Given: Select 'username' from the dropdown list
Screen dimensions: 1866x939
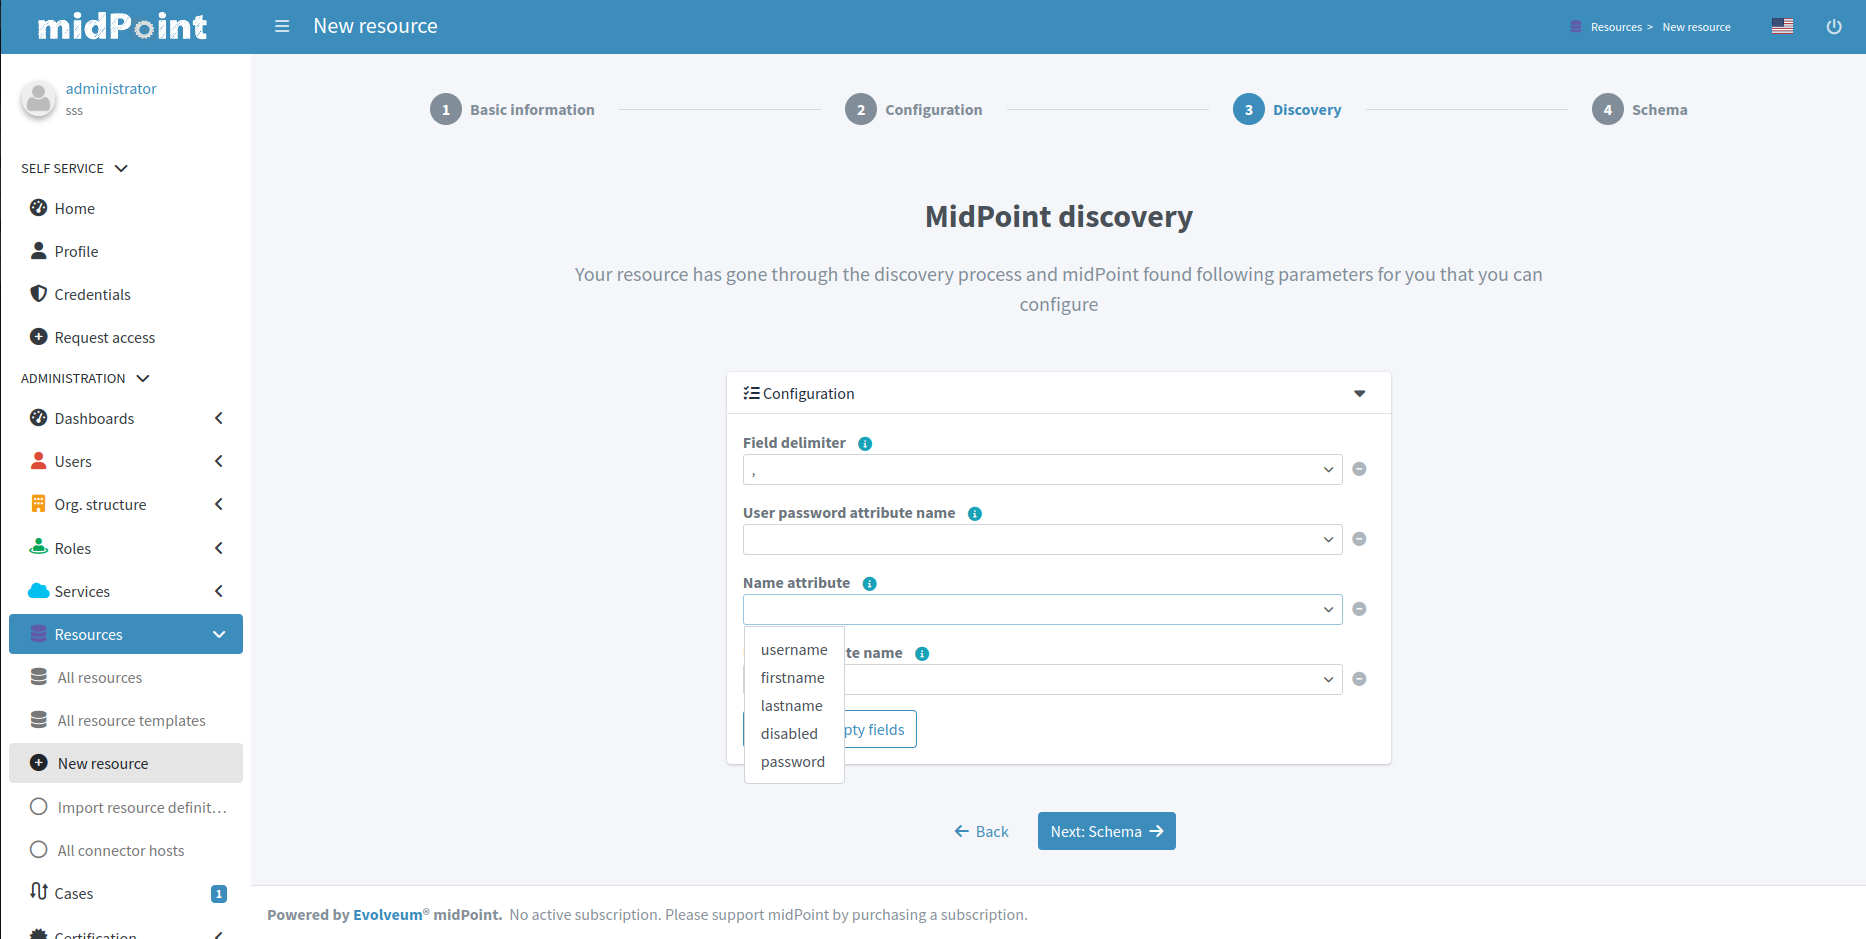Looking at the screenshot, I should pyautogui.click(x=794, y=650).
